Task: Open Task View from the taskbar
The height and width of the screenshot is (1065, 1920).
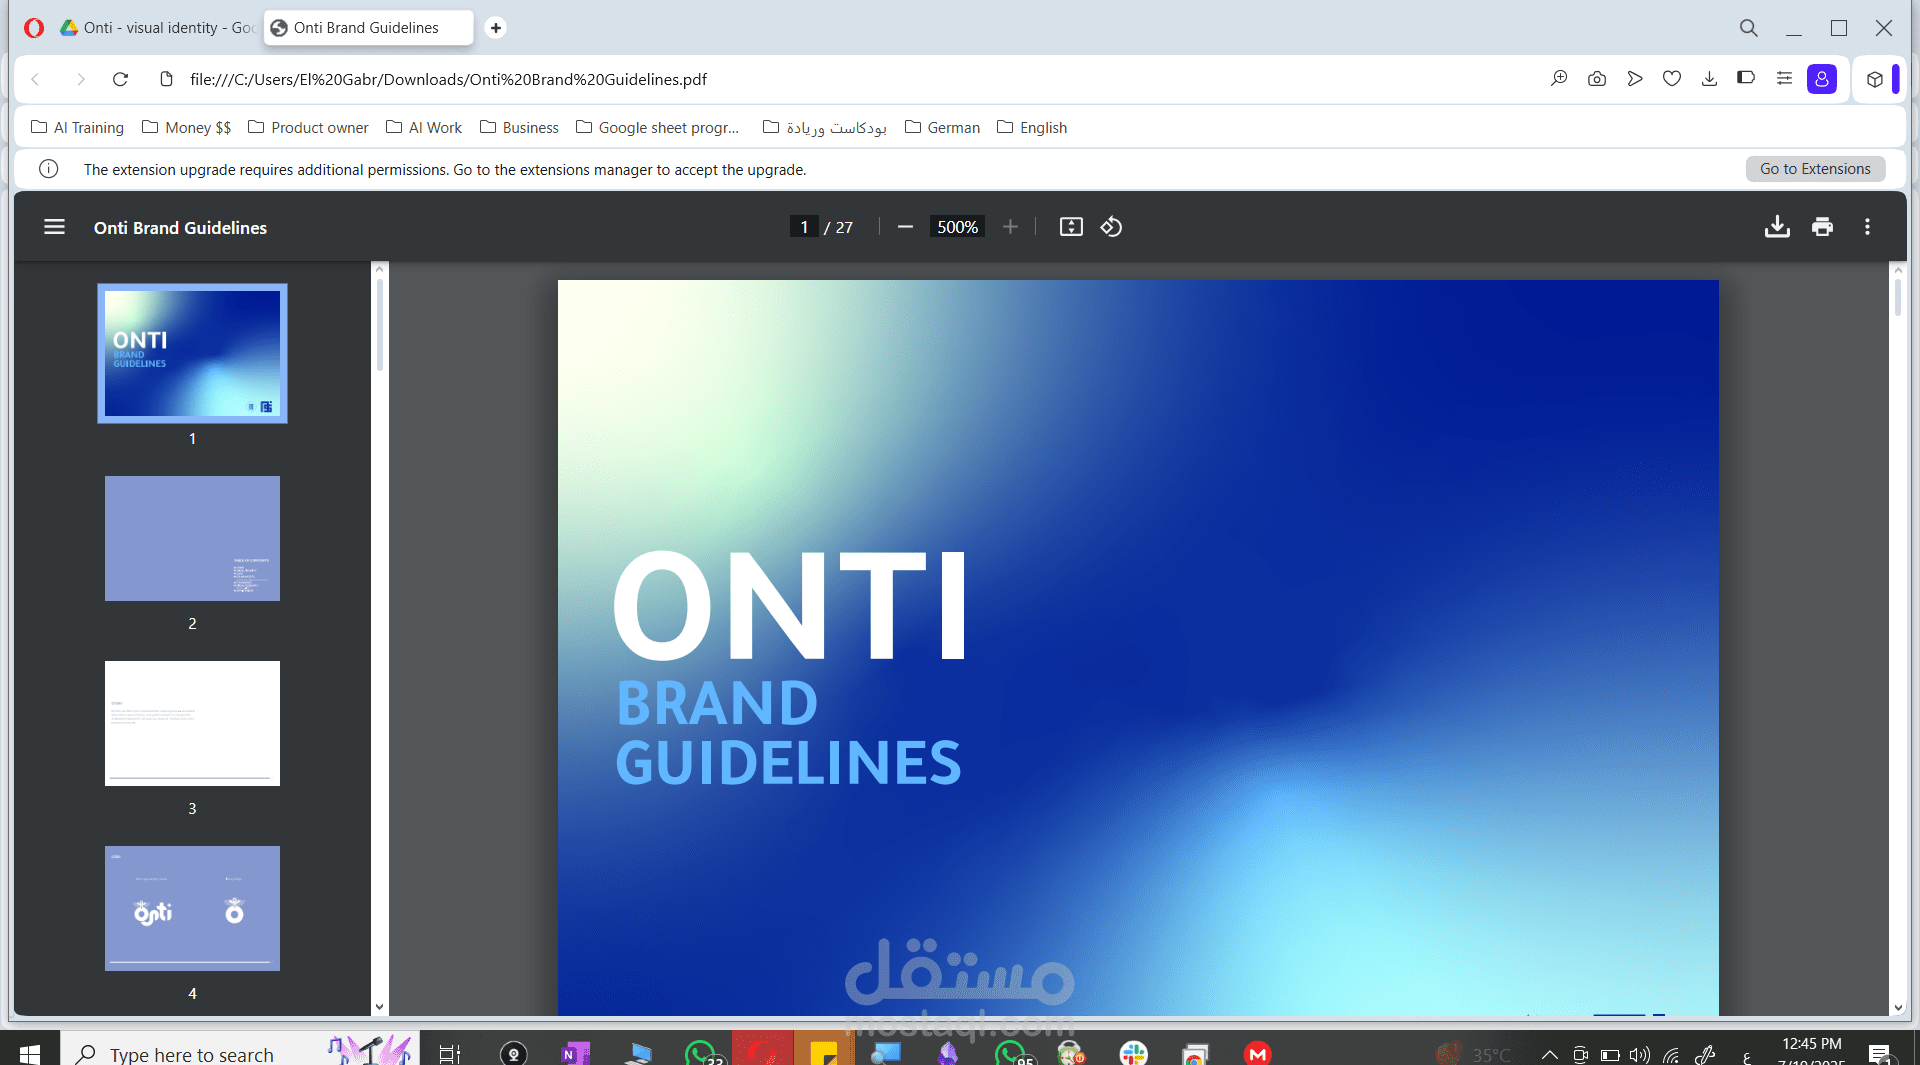Action: pyautogui.click(x=450, y=1053)
